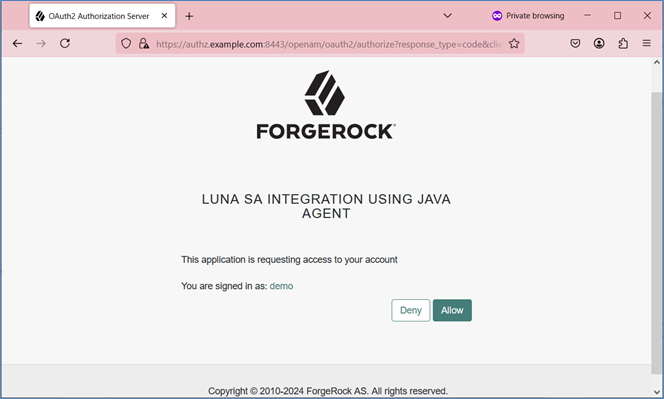Maximize the browser window
Image resolution: width=664 pixels, height=399 pixels.
617,16
